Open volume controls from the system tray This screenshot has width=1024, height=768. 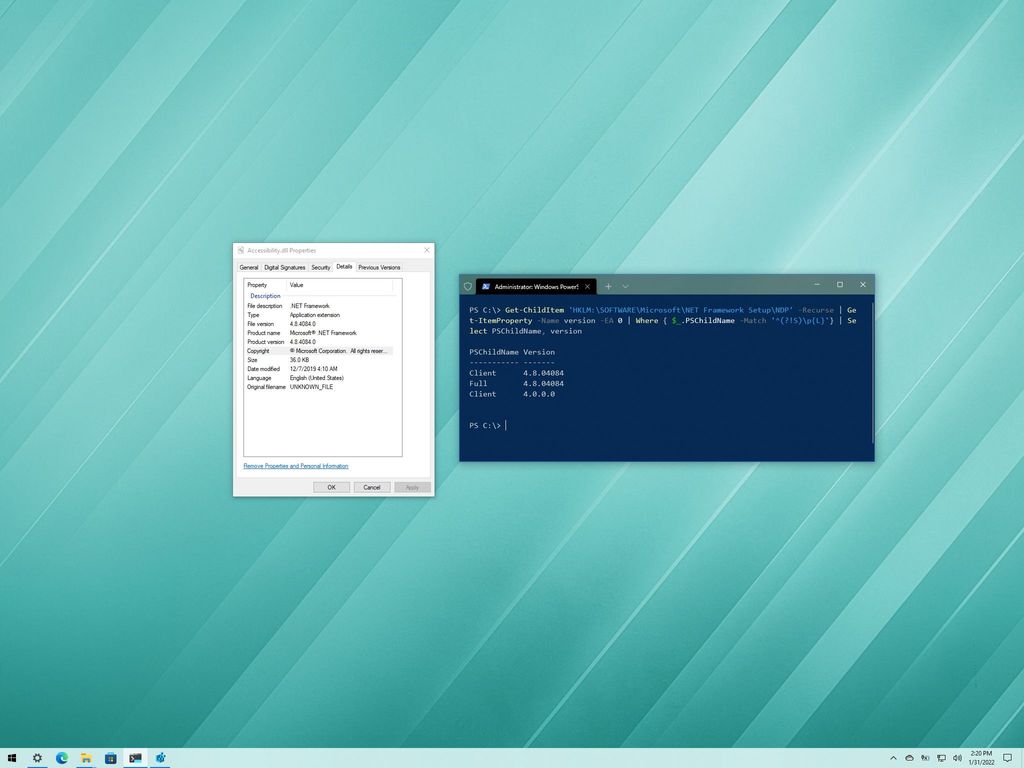point(958,758)
